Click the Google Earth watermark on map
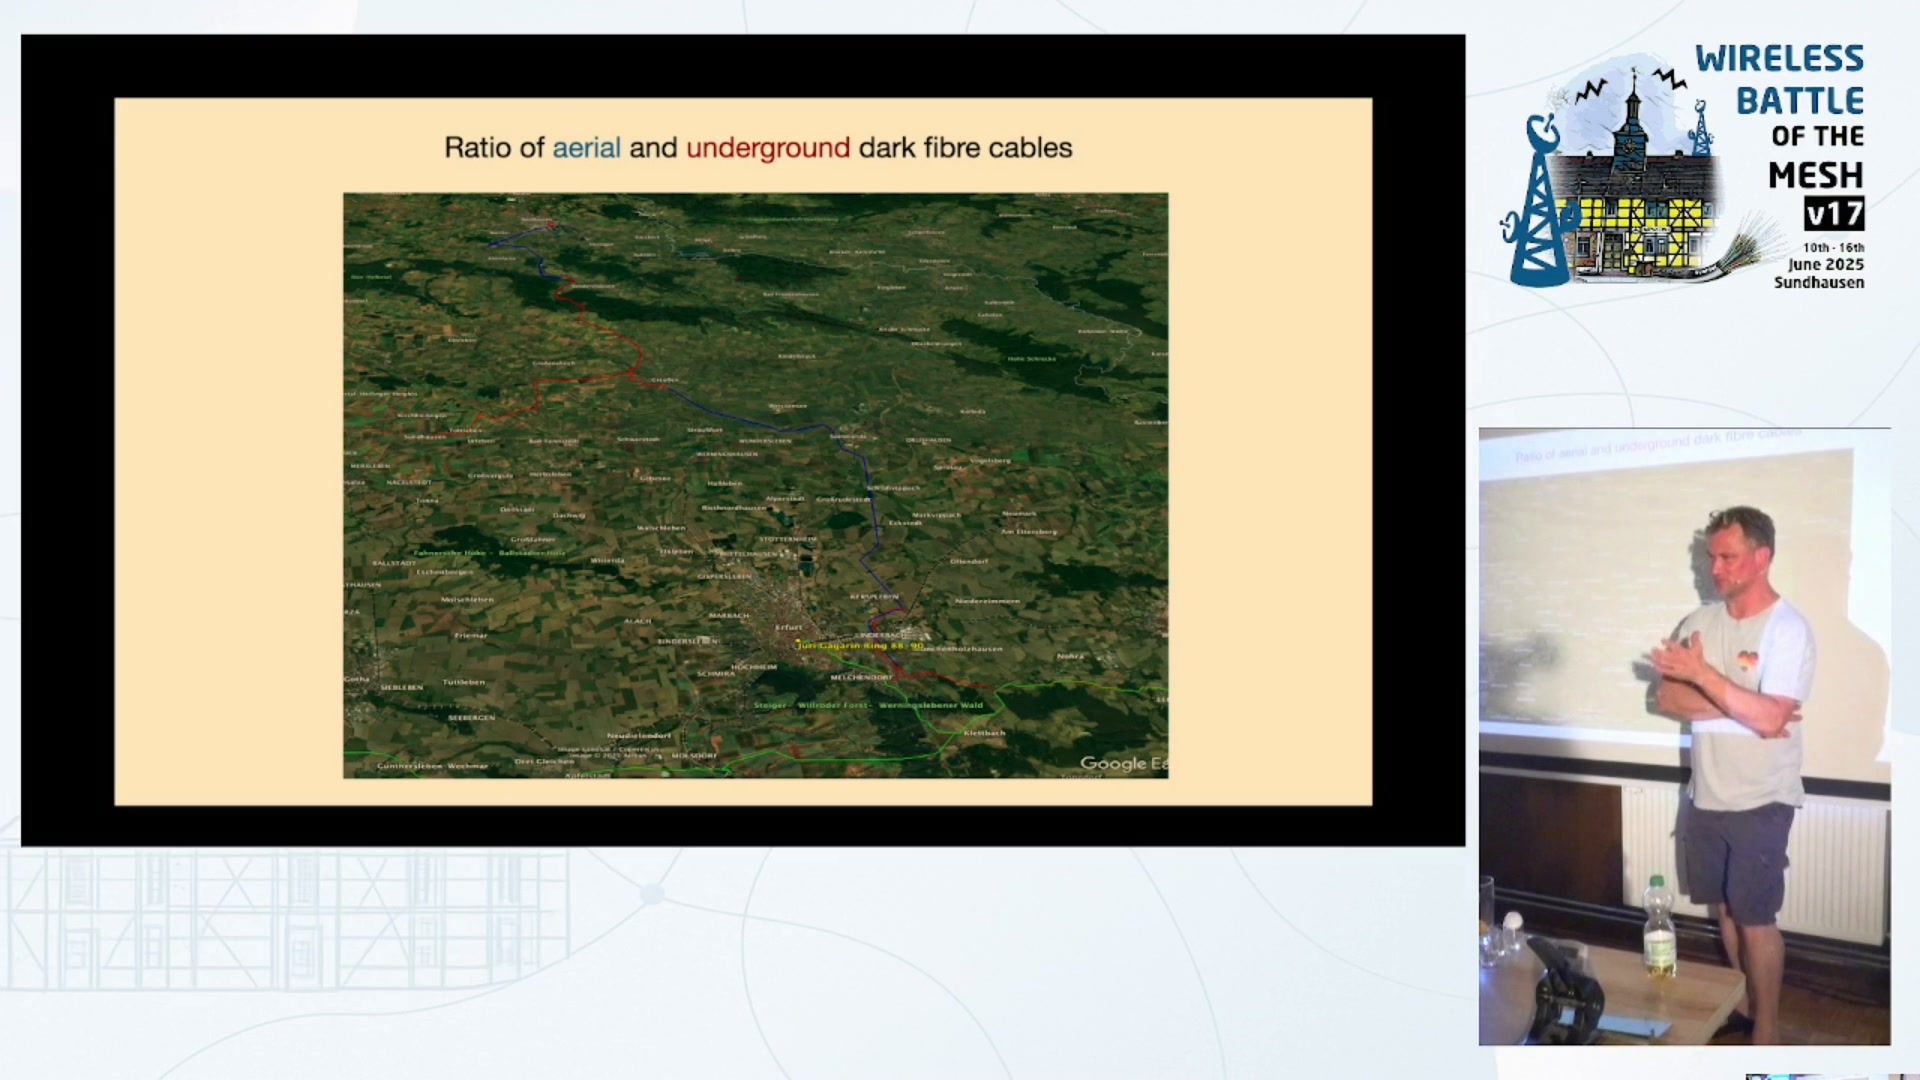 coord(1122,763)
